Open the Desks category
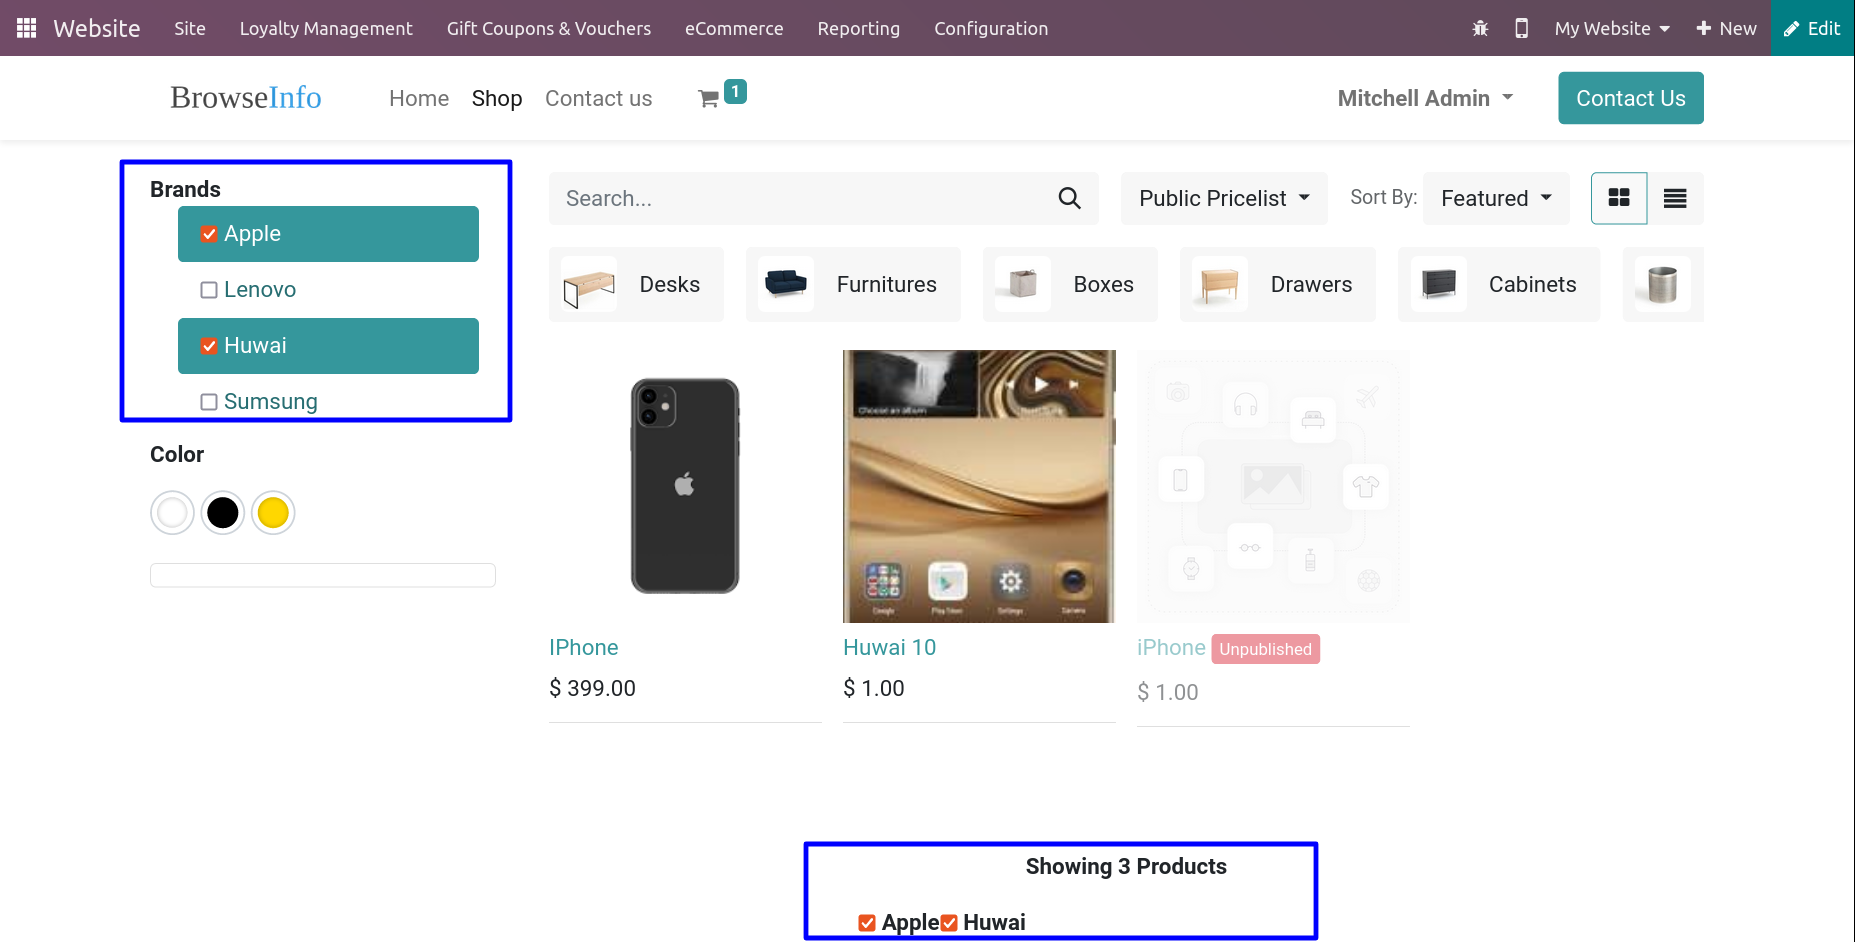 [636, 284]
